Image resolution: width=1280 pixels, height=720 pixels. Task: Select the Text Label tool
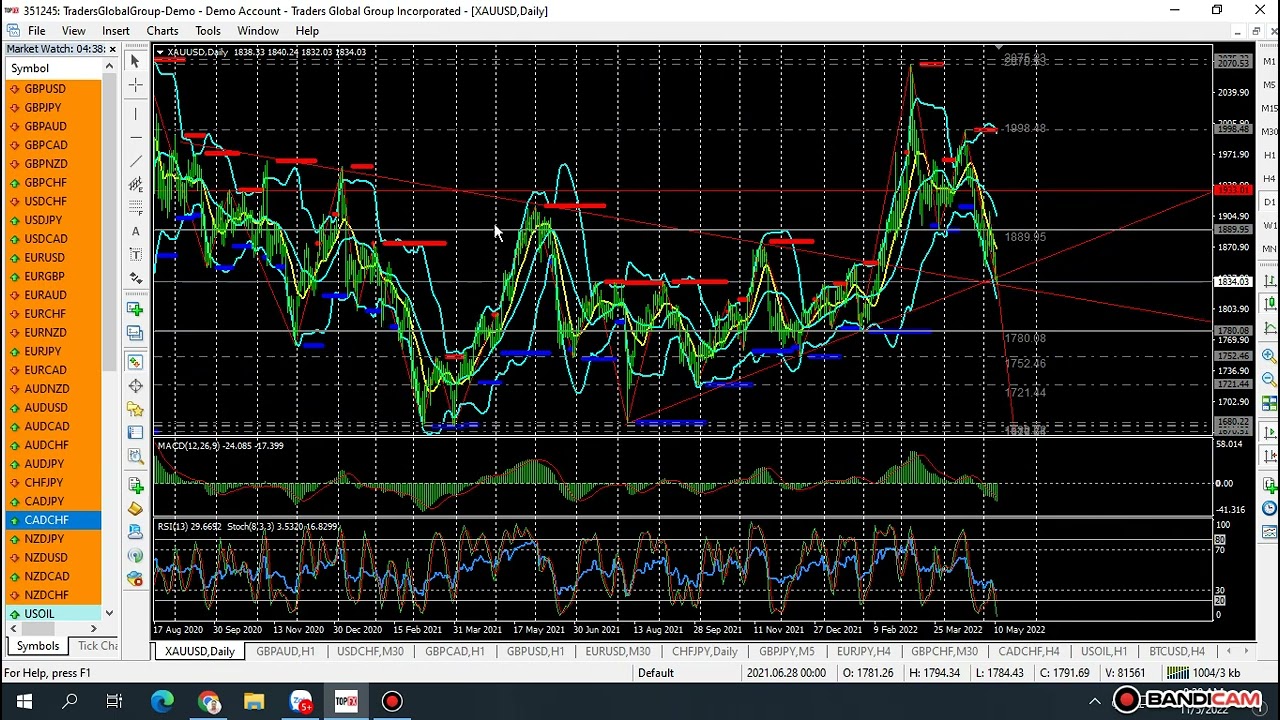point(135,255)
